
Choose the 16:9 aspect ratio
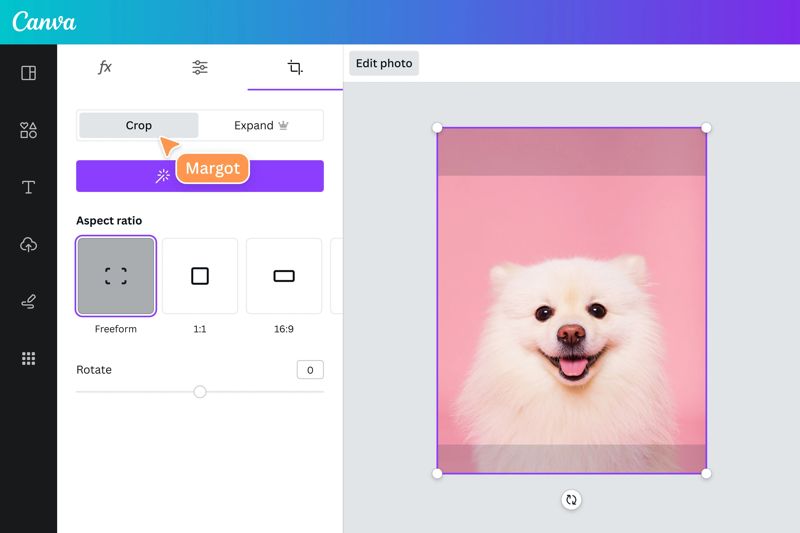coord(284,276)
